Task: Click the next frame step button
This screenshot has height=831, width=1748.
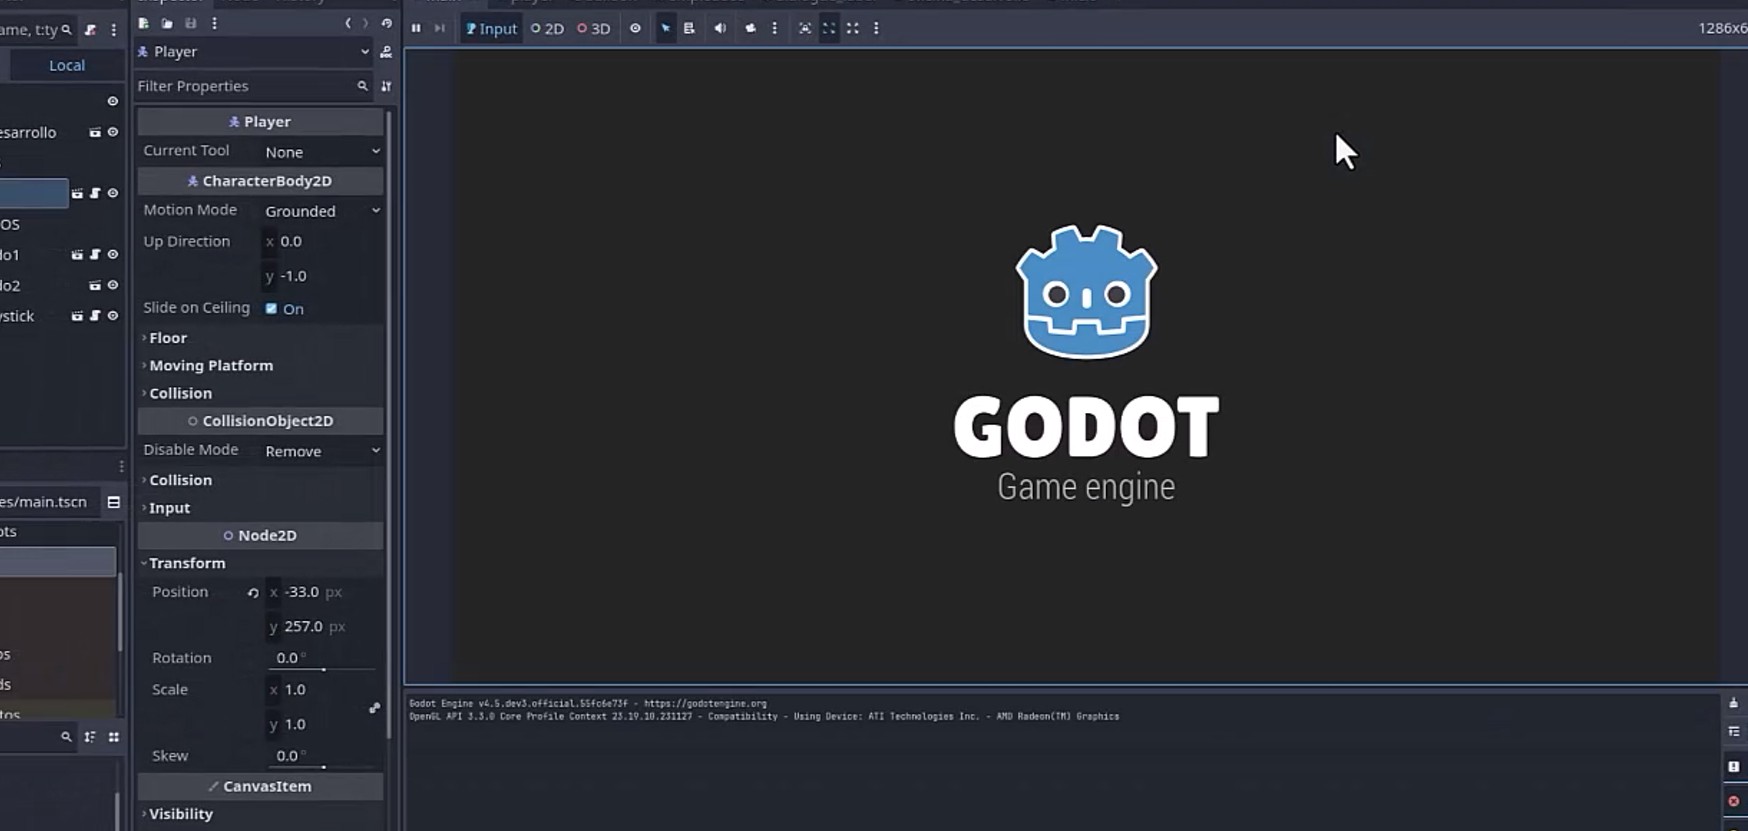Action: [440, 28]
